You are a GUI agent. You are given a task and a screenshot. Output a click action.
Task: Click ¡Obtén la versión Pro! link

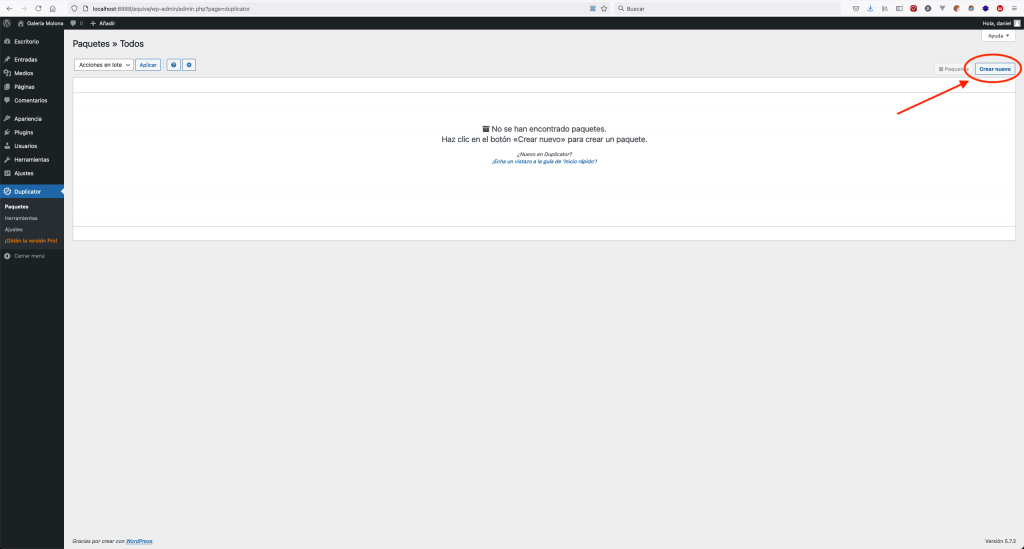click(31, 241)
